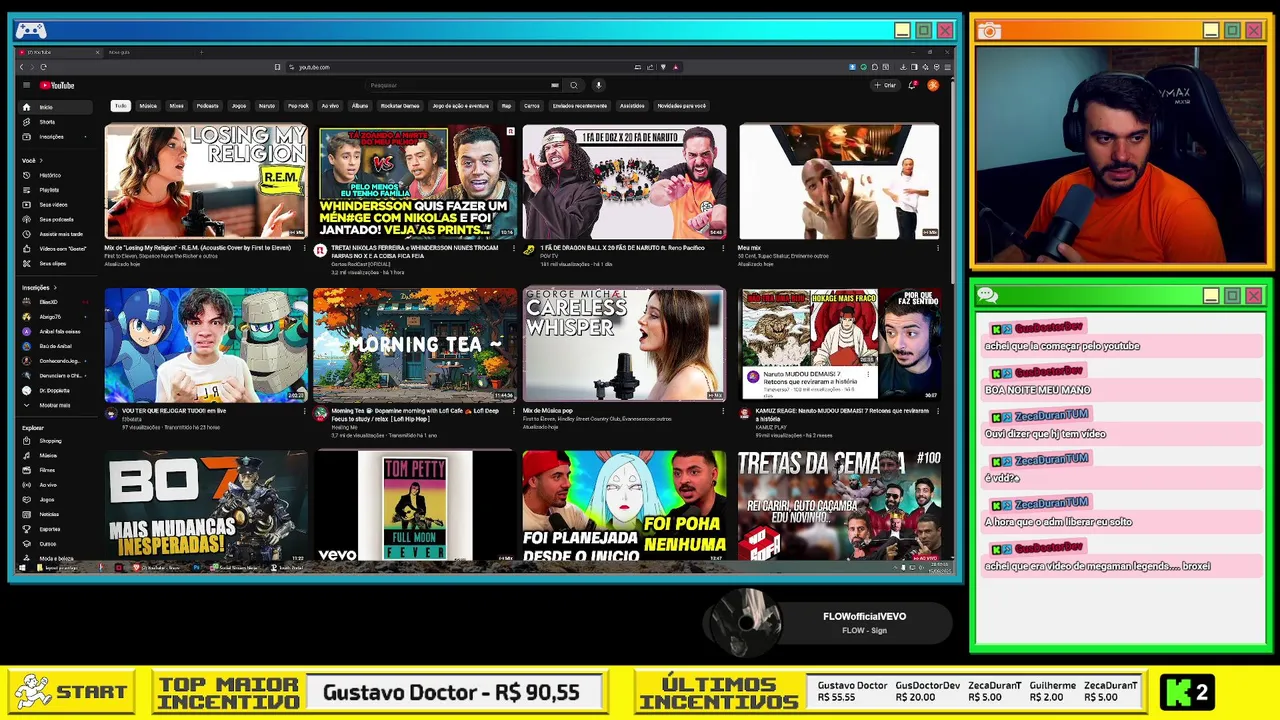Expand Inscrições section header chevron
Screen dimensions: 1280x720
point(55,287)
